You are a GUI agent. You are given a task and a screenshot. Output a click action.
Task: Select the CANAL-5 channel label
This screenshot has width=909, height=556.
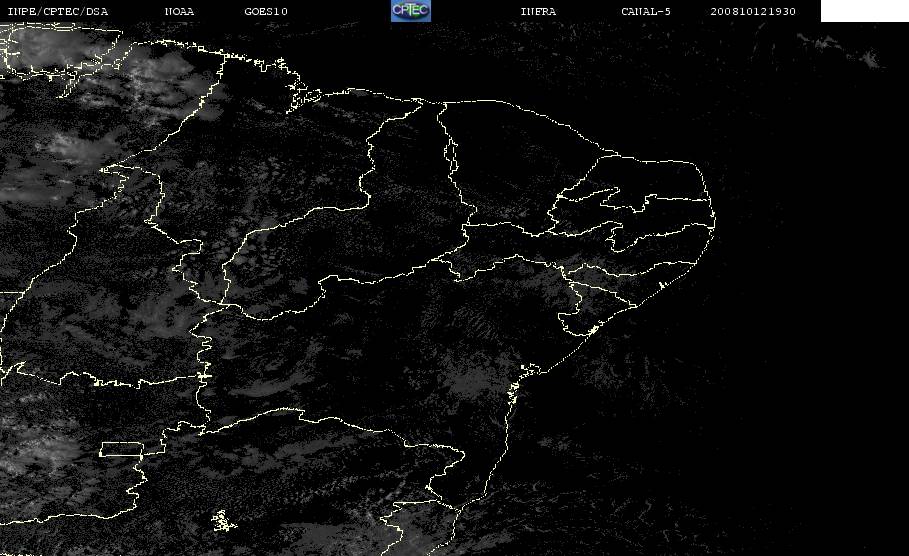(x=646, y=12)
